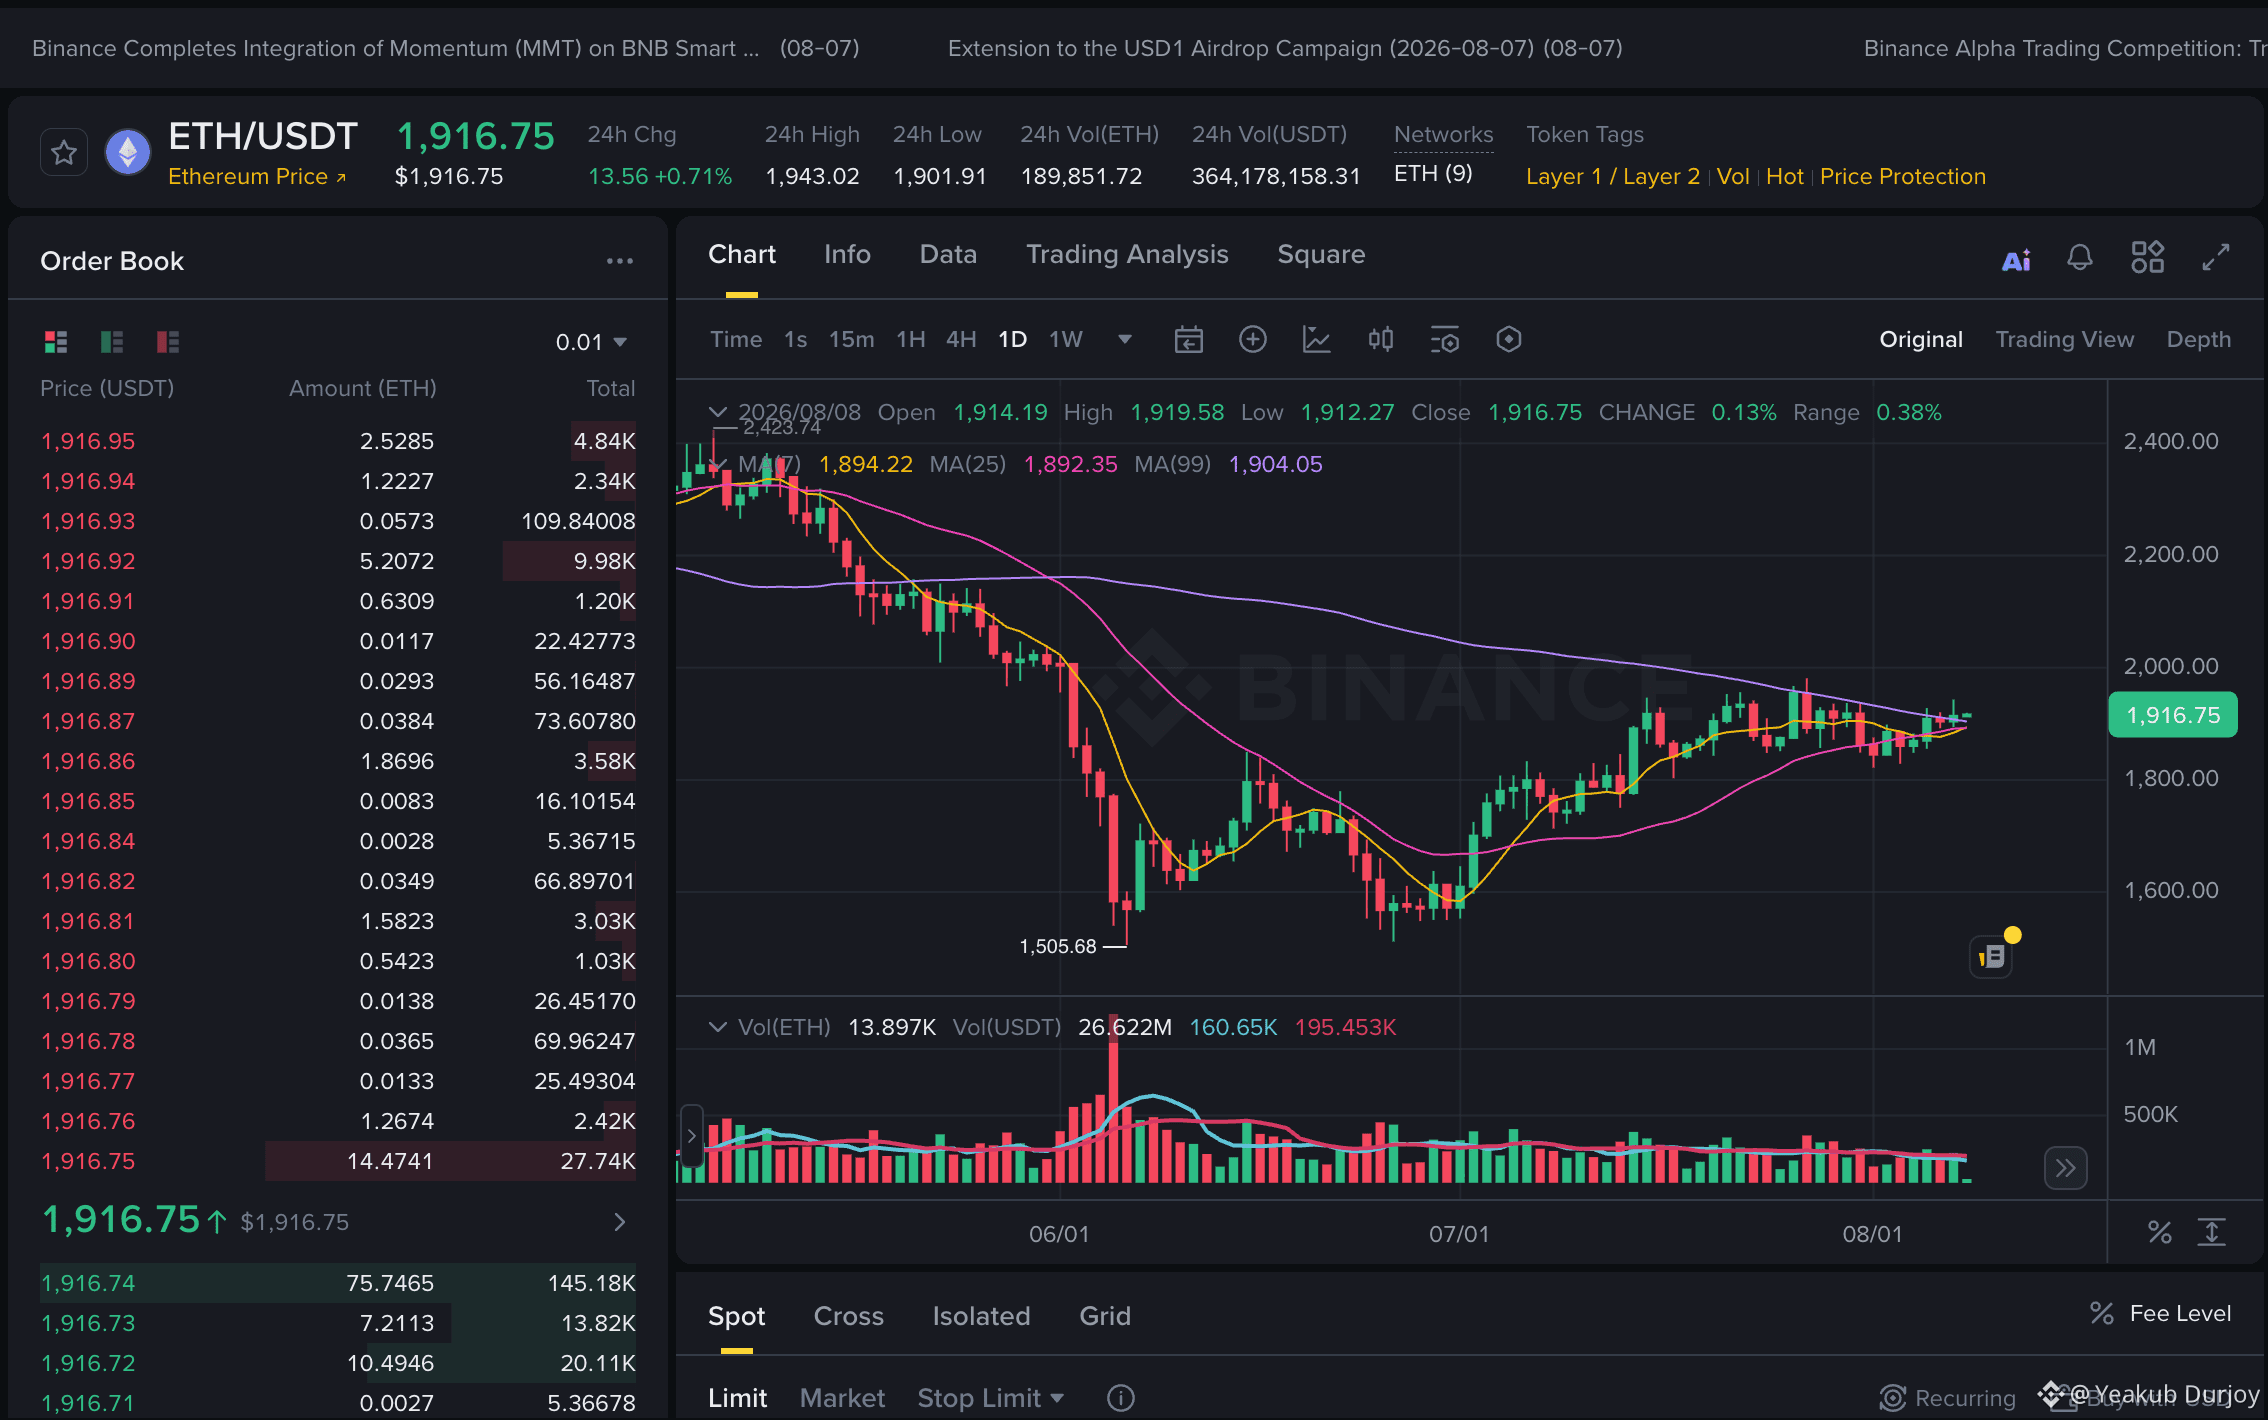Screen dimensions: 2268x1420
Task: Select the 1,916.75 ask price row
Action: tap(338, 1161)
